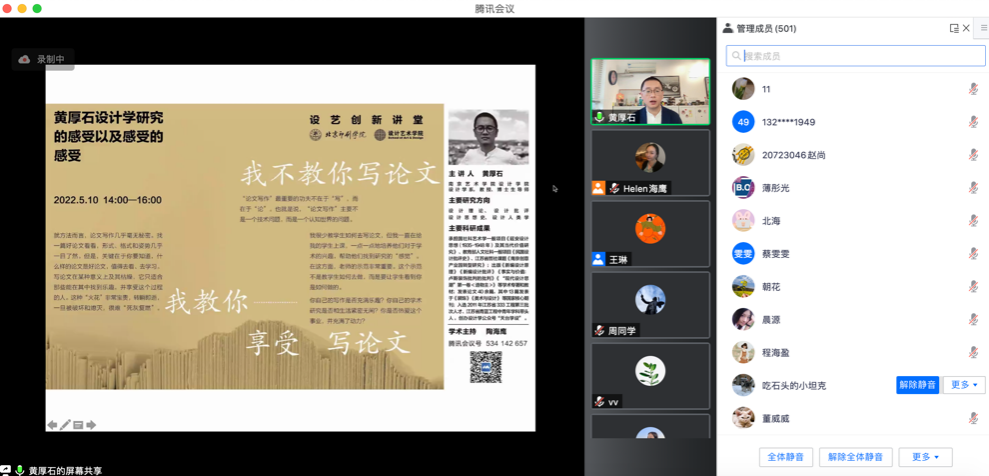The image size is (989, 476).
Task: Click the 录制中 recording indicator
Action: (42, 60)
